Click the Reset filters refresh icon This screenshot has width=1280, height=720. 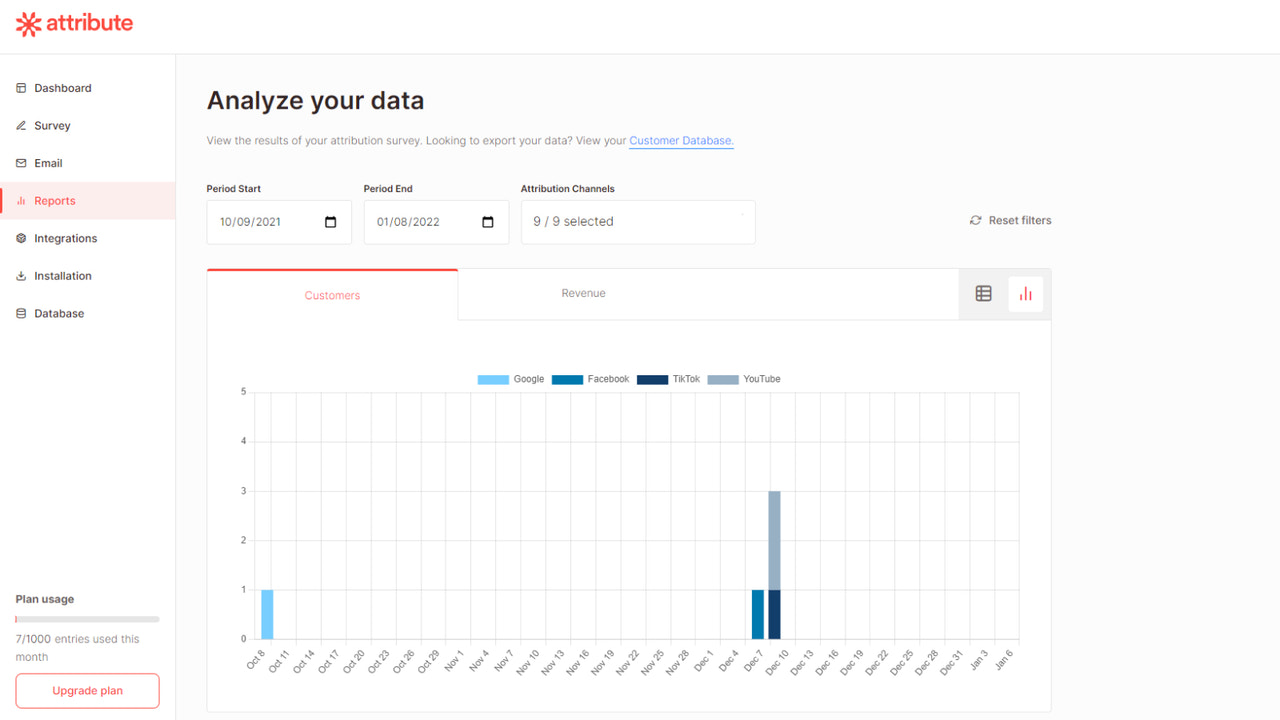975,220
